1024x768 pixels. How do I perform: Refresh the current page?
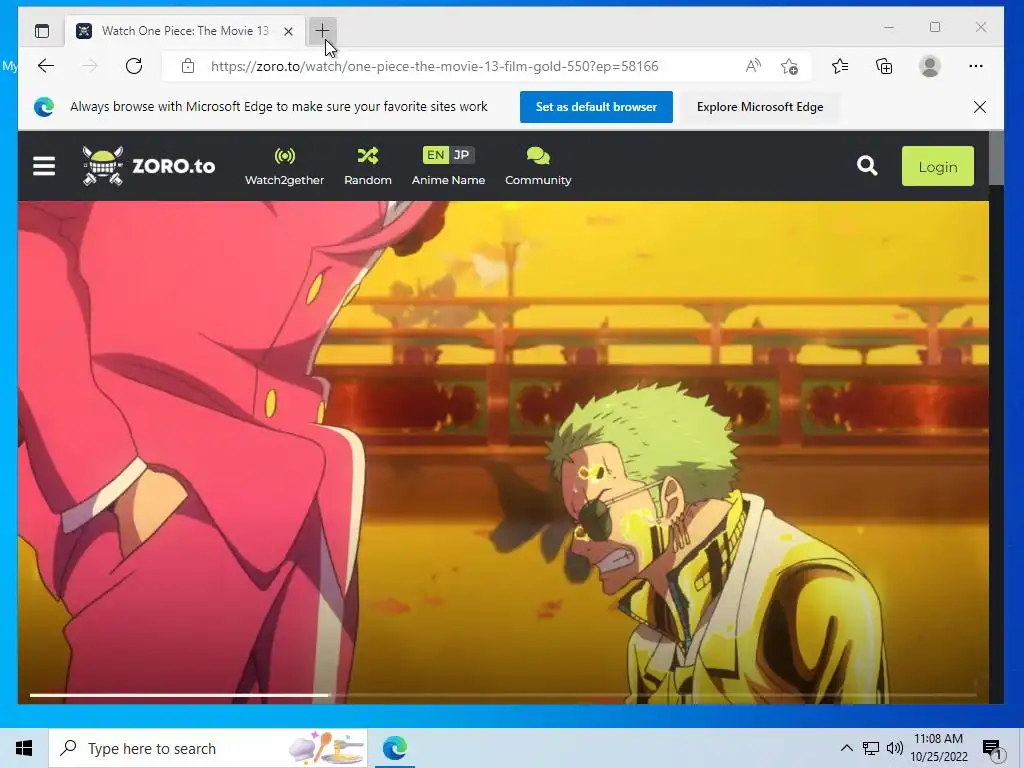pyautogui.click(x=134, y=66)
